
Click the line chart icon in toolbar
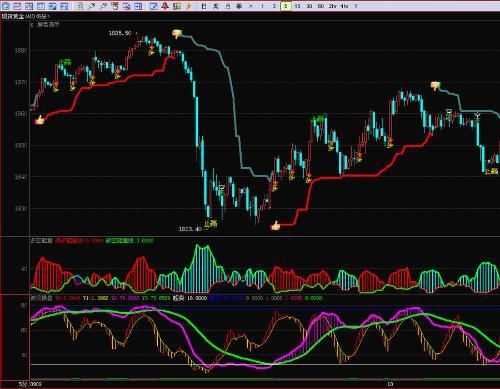17,6
